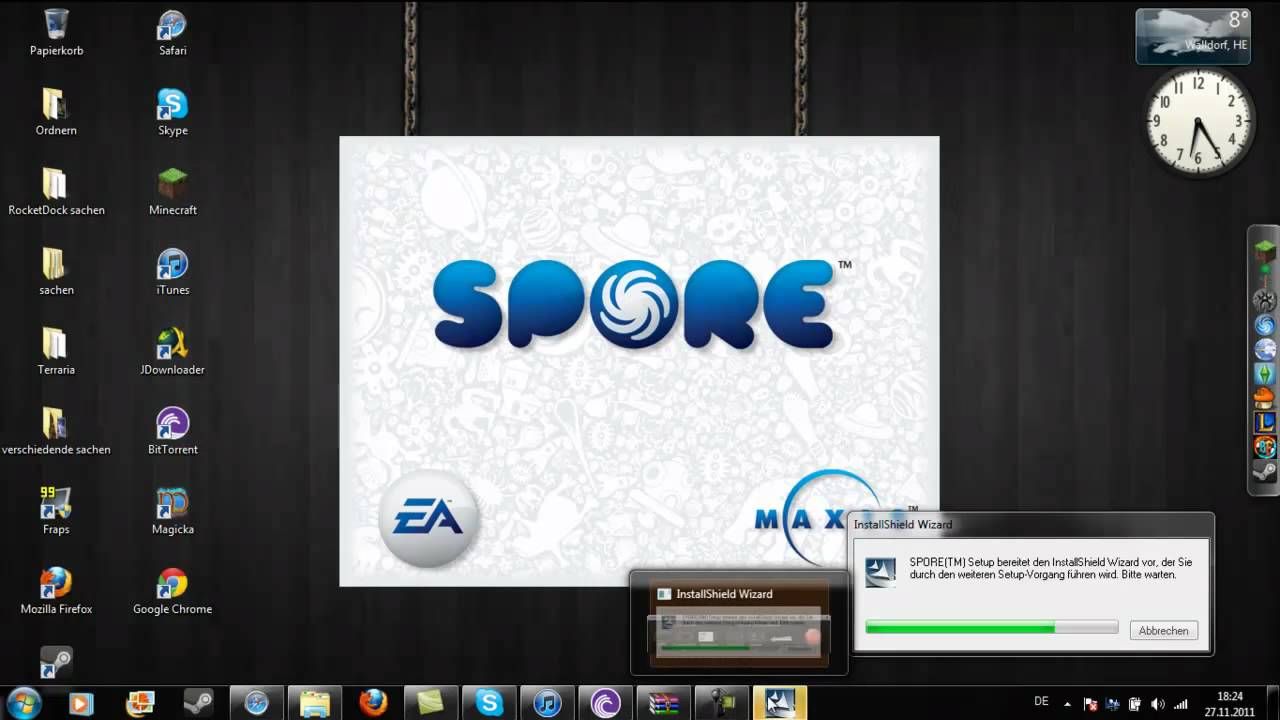Viewport: 1280px width, 720px height.
Task: Select the RocketDock sachen folder
Action: (x=56, y=192)
